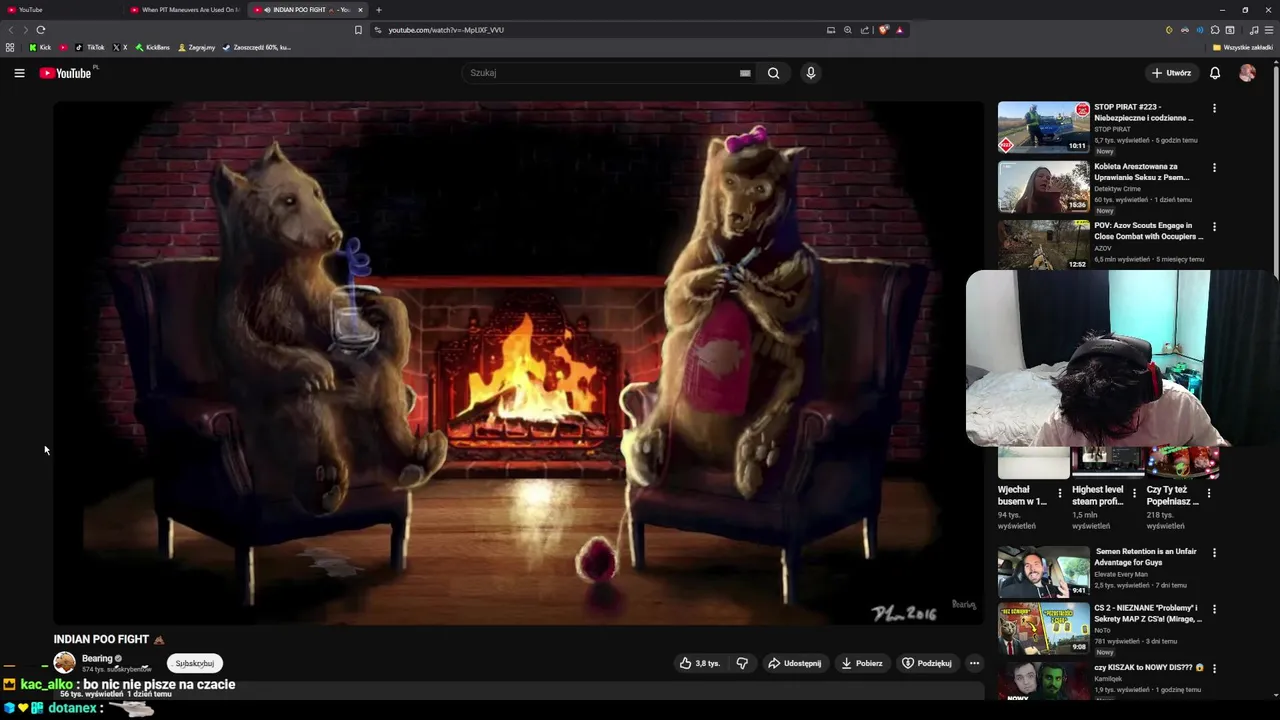Like the video with 3,8 tys. likes

(x=699, y=663)
